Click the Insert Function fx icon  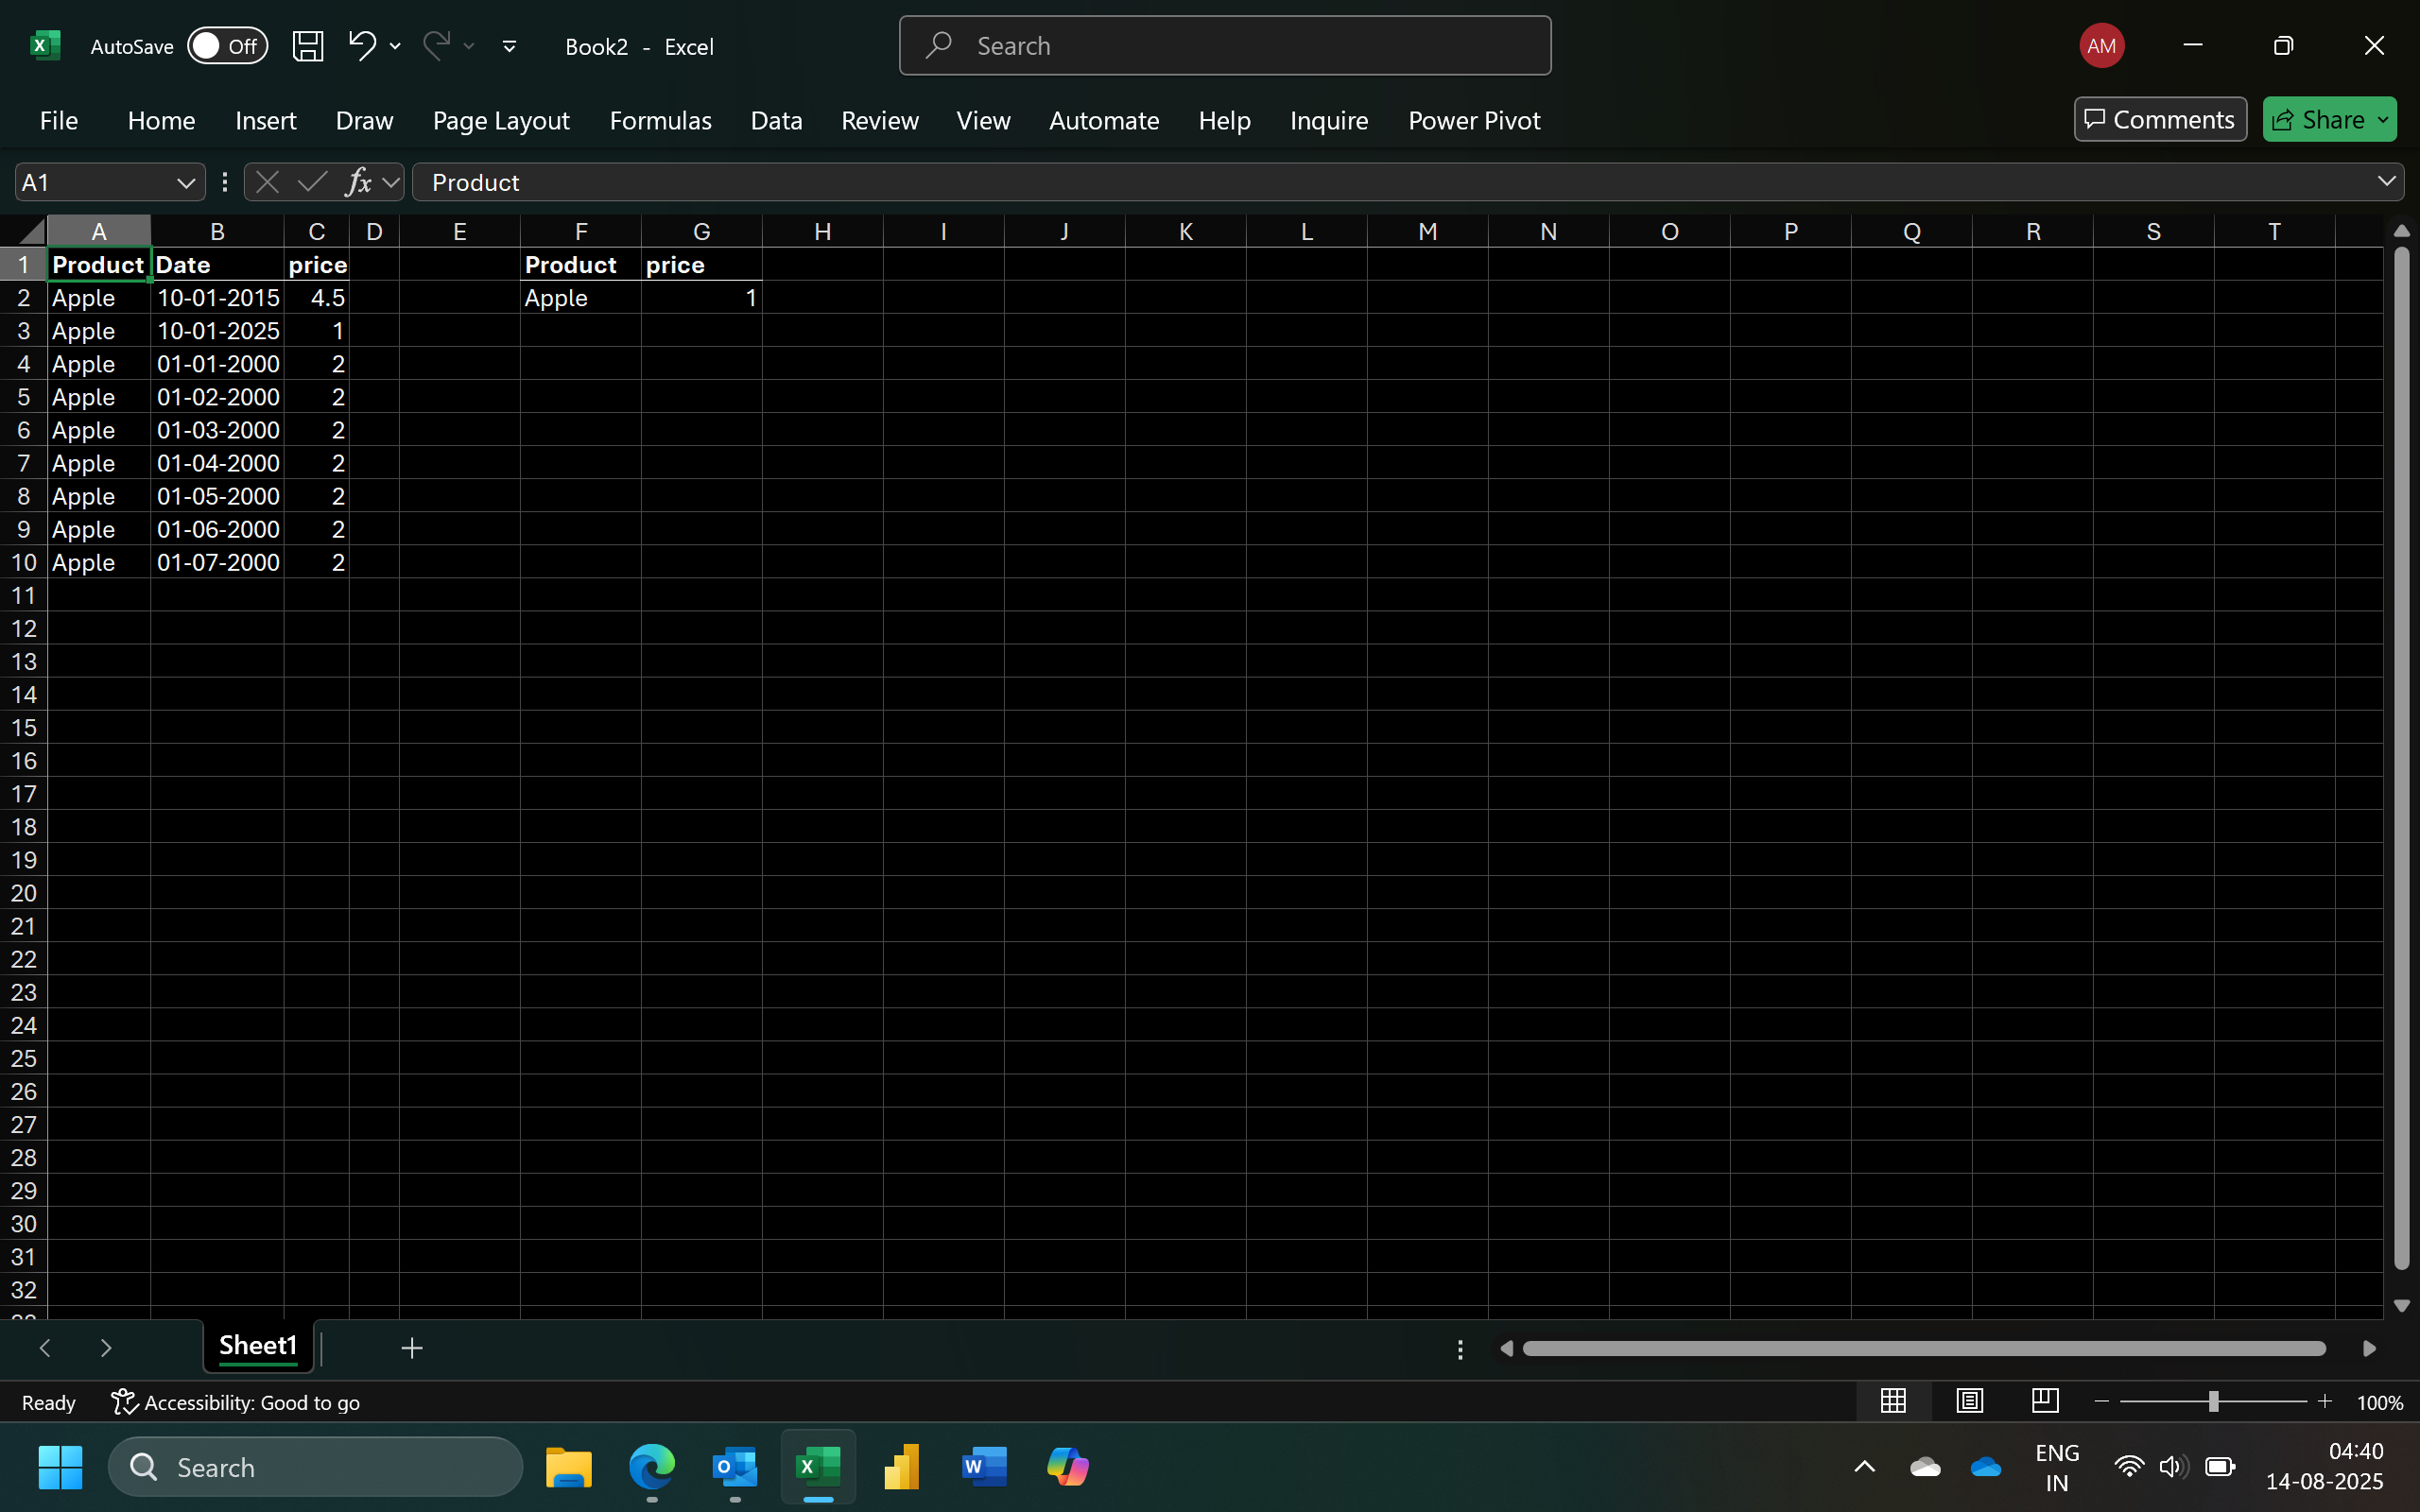click(358, 182)
